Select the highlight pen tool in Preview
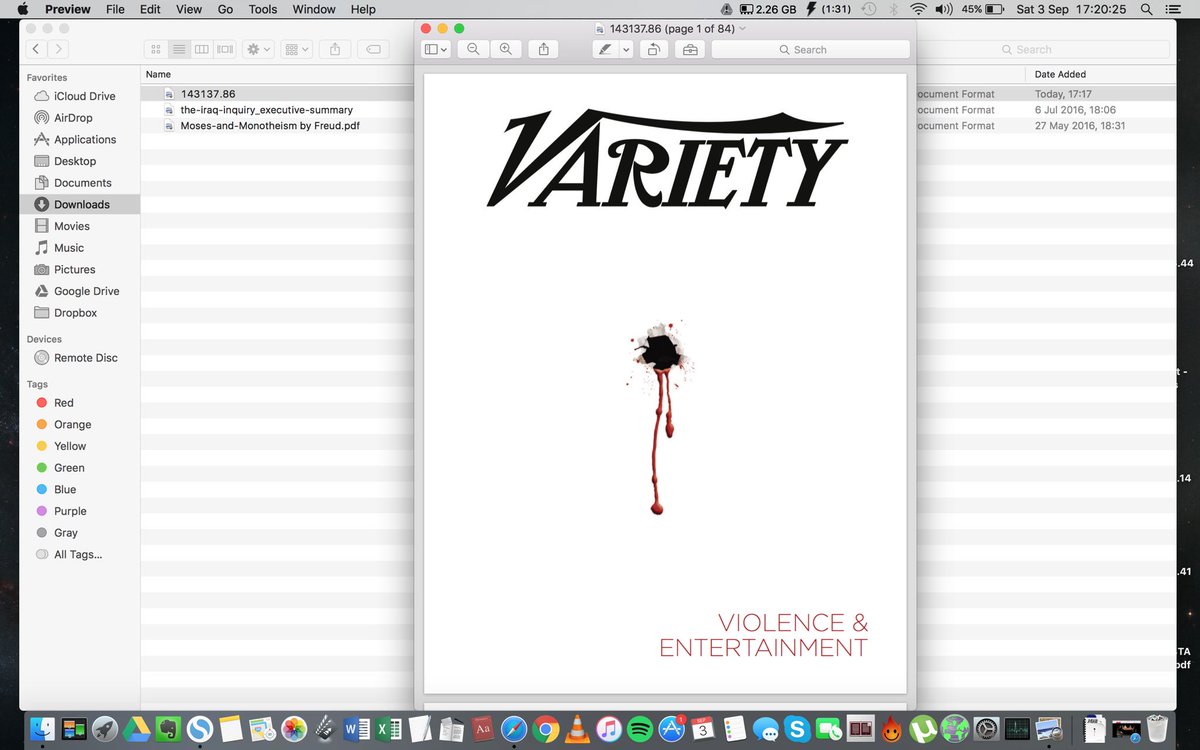The image size is (1200, 750). click(x=604, y=49)
